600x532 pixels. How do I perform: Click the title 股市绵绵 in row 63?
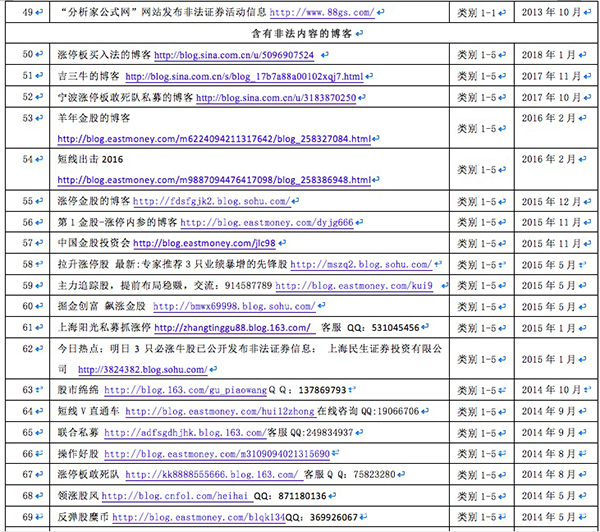(78, 390)
